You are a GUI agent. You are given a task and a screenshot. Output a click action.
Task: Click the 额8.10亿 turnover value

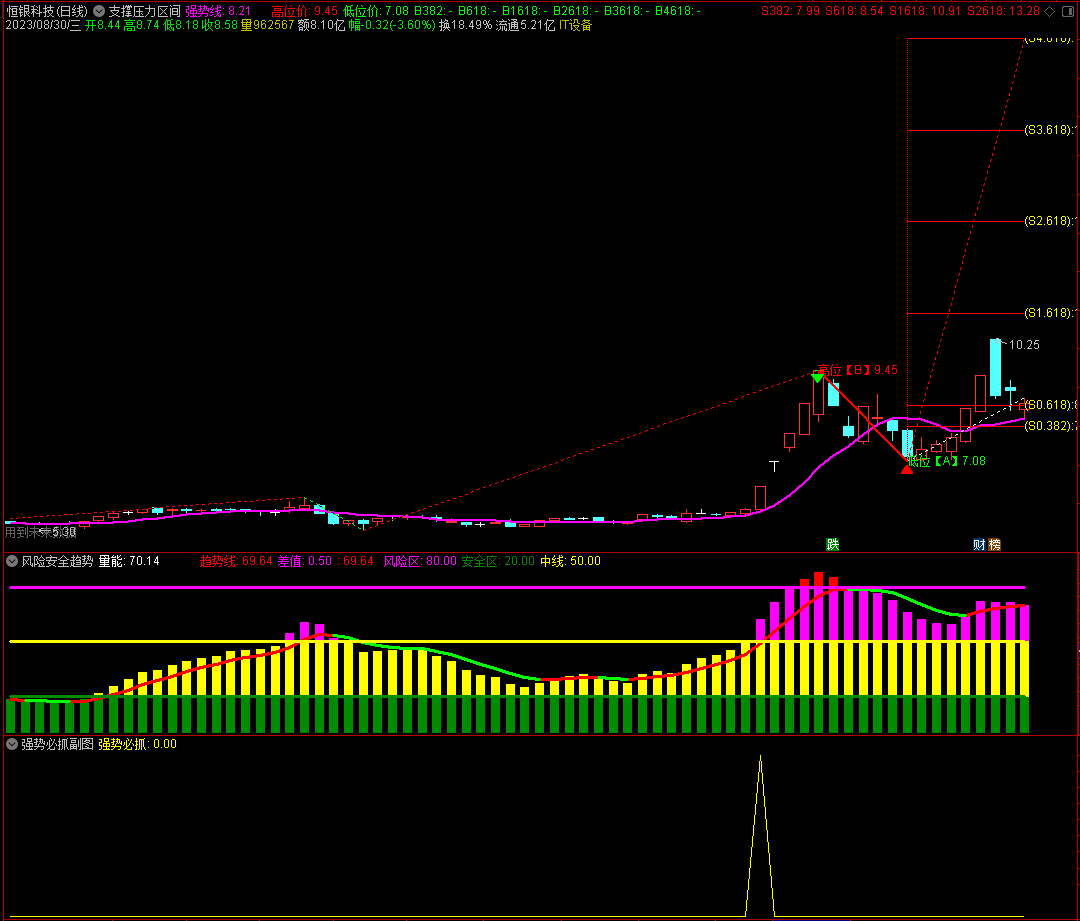pyautogui.click(x=321, y=25)
